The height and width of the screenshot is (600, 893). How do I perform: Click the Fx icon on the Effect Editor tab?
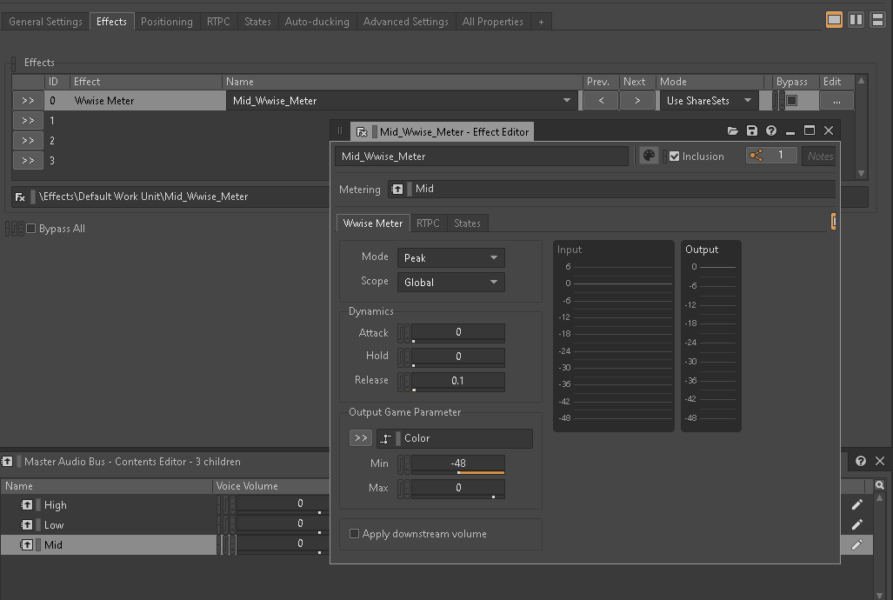362,132
